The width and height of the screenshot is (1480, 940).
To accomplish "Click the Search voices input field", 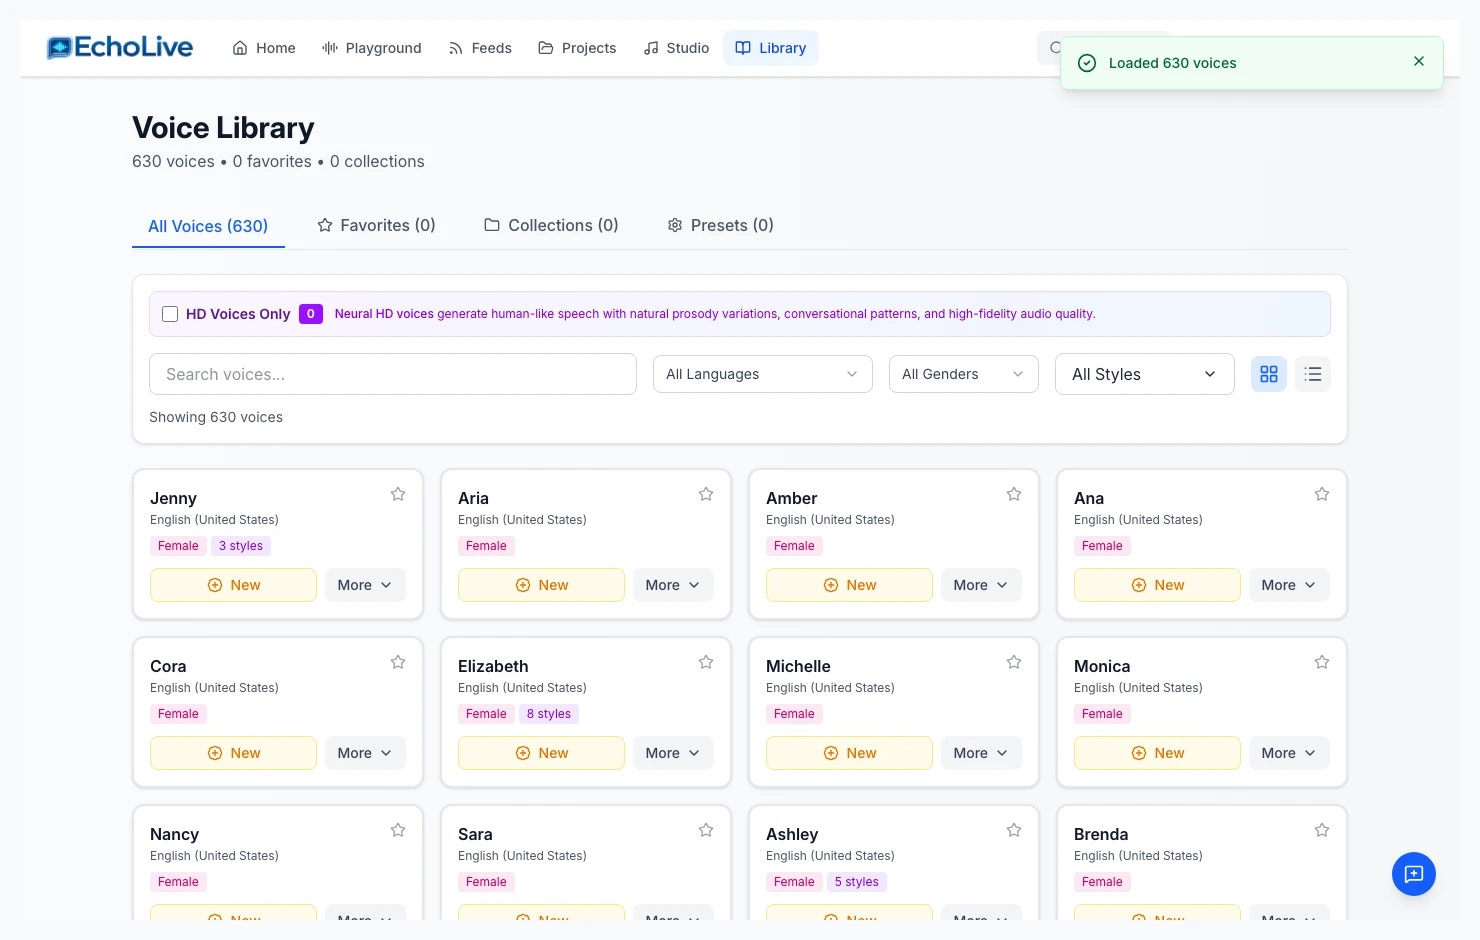I will coord(392,374).
